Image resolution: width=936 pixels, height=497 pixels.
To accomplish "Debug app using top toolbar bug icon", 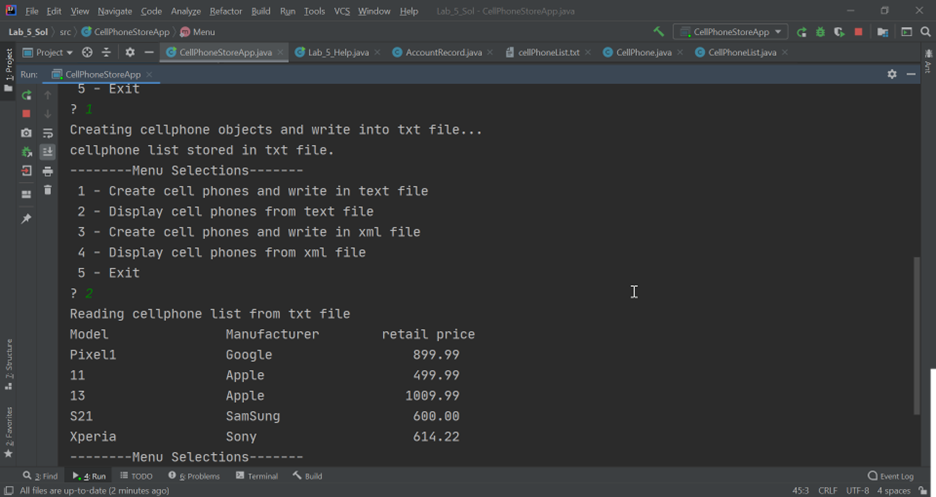I will (820, 32).
